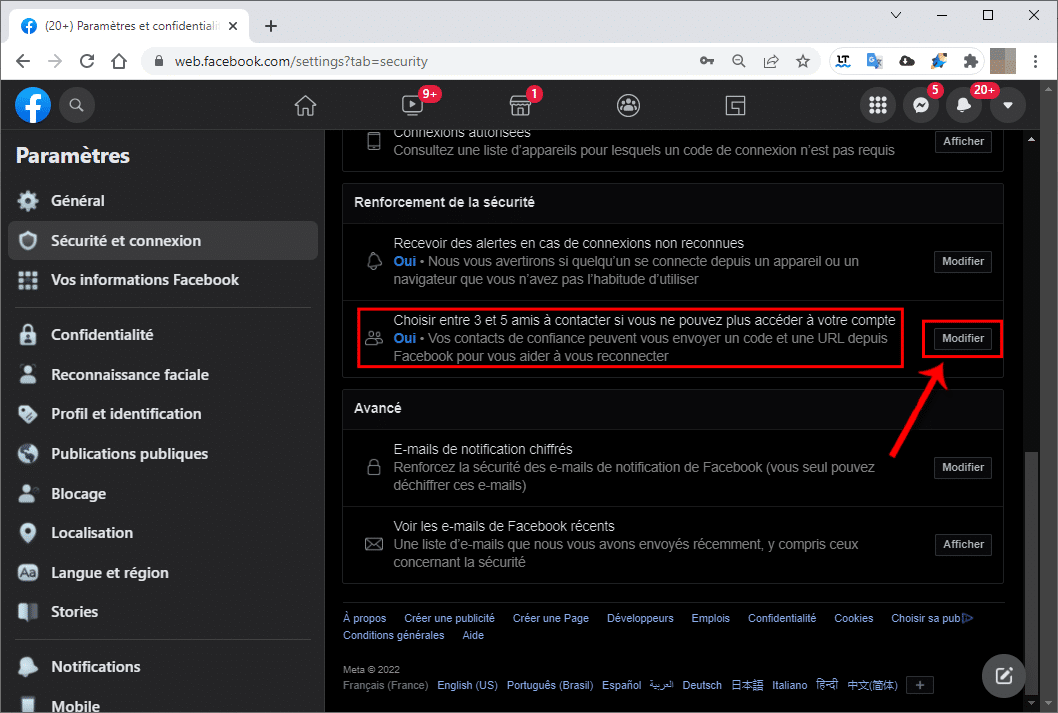
Task: Switch language to Italiano
Action: (789, 685)
